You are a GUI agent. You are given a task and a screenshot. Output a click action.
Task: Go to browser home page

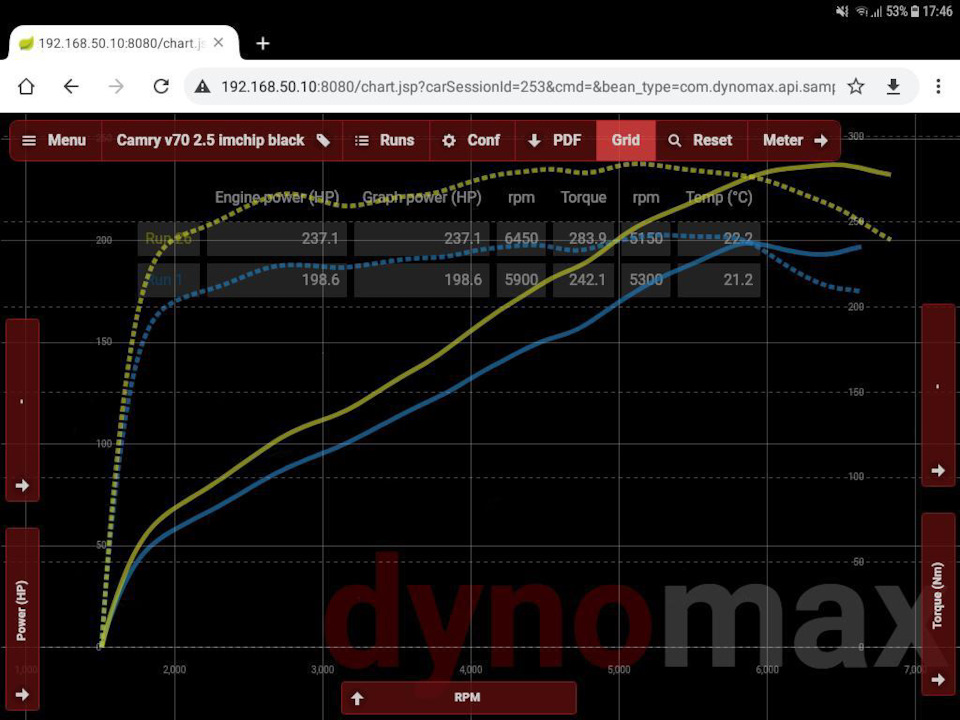[26, 86]
